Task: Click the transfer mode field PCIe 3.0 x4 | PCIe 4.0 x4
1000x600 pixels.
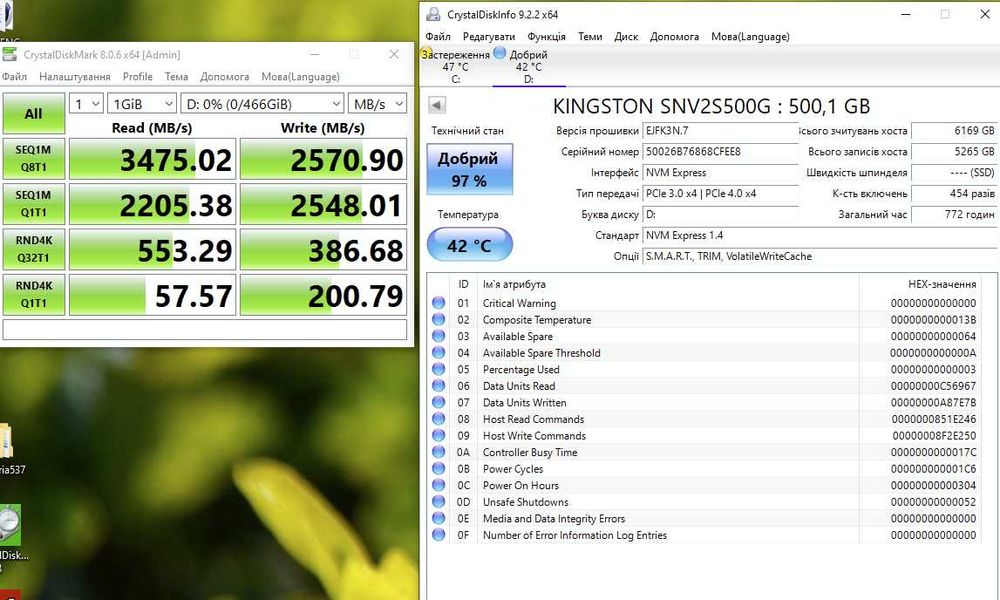Action: 720,194
